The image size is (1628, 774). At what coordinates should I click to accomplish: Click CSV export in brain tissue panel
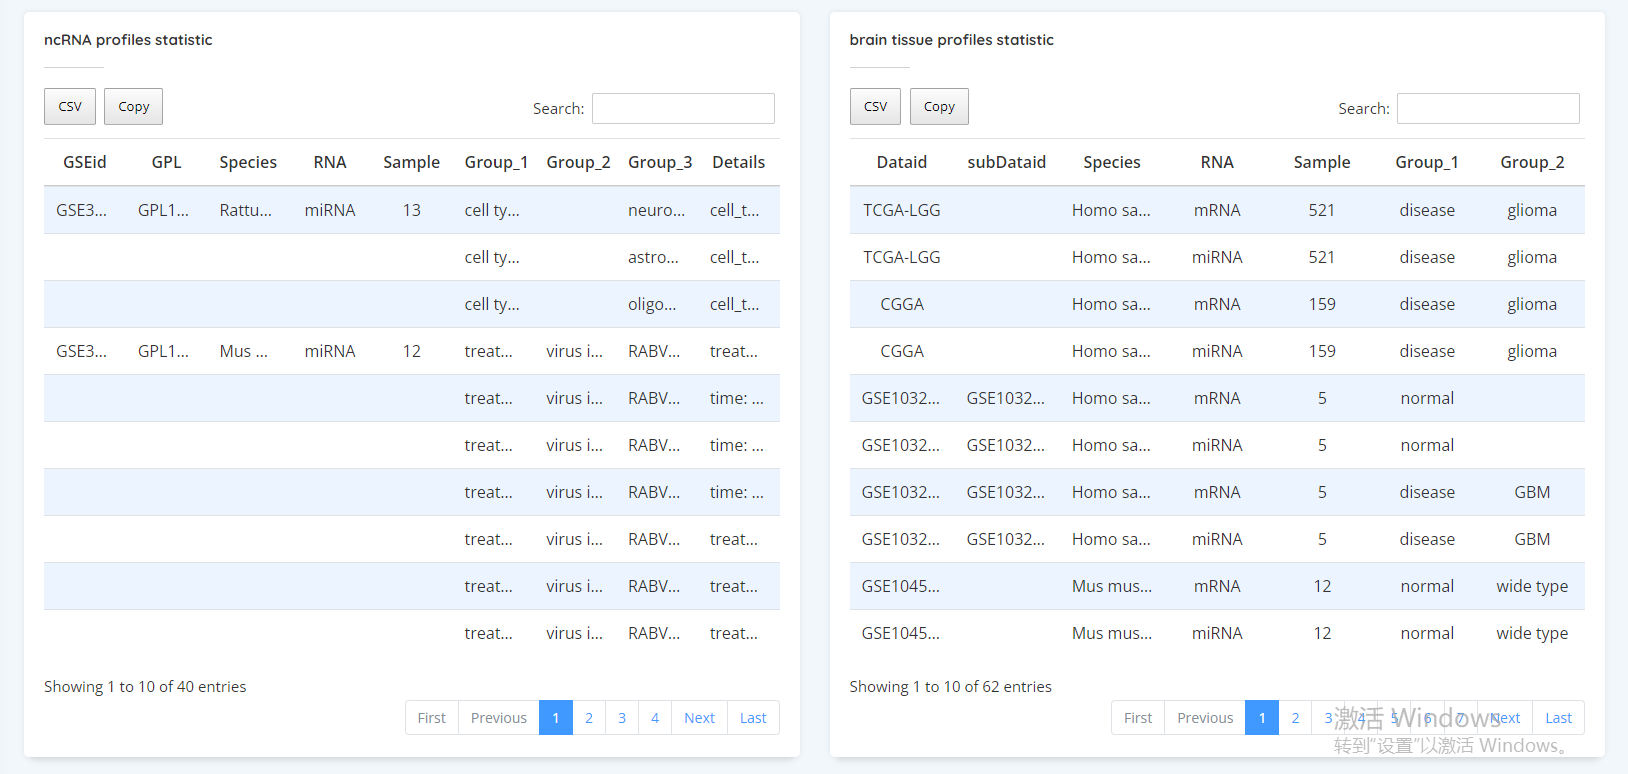coord(875,107)
